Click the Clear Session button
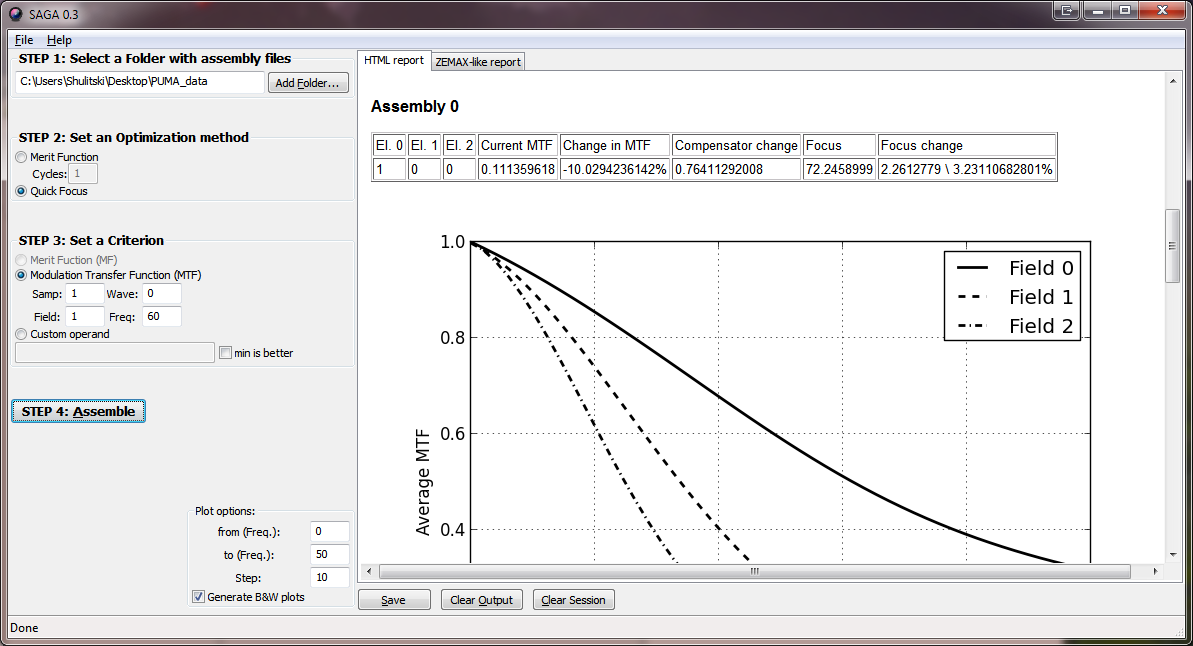 tap(574, 600)
